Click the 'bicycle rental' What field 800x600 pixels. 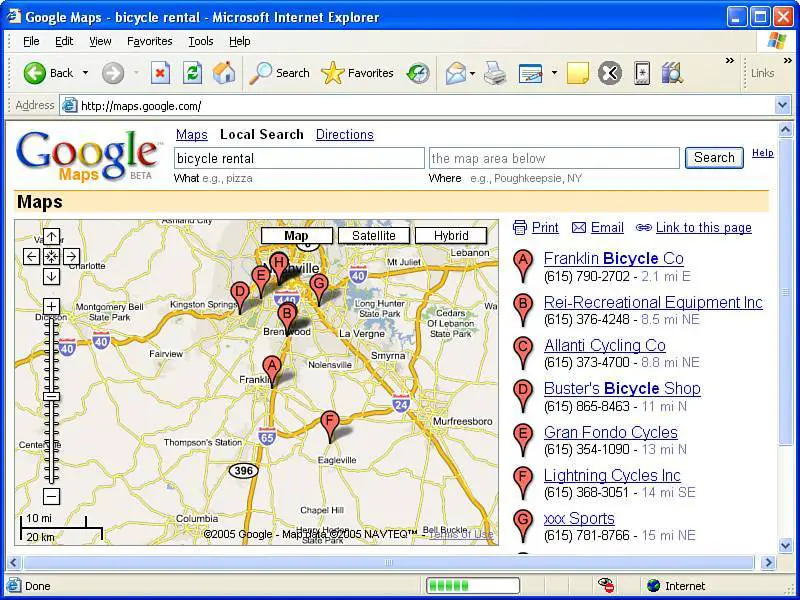(299, 158)
